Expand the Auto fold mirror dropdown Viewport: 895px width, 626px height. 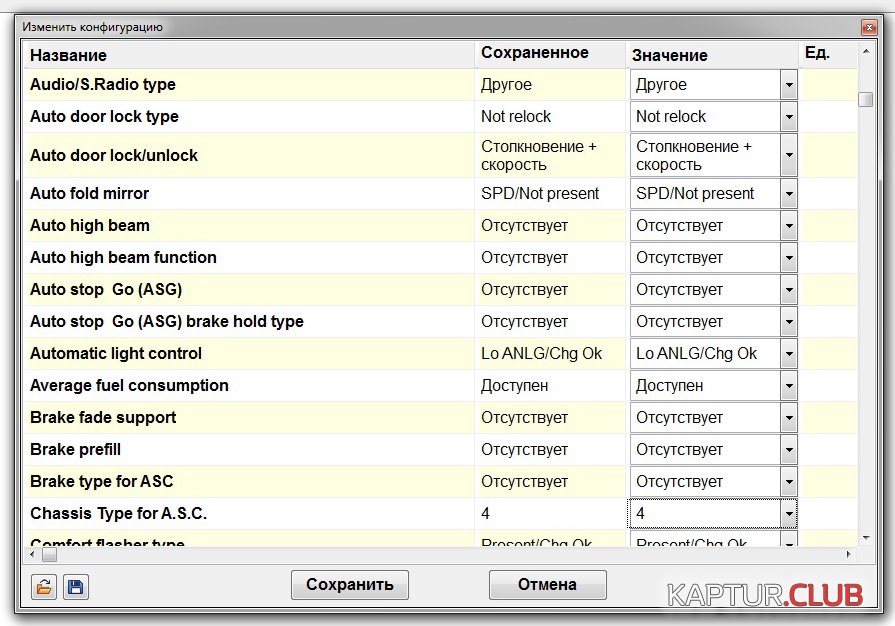(788, 194)
